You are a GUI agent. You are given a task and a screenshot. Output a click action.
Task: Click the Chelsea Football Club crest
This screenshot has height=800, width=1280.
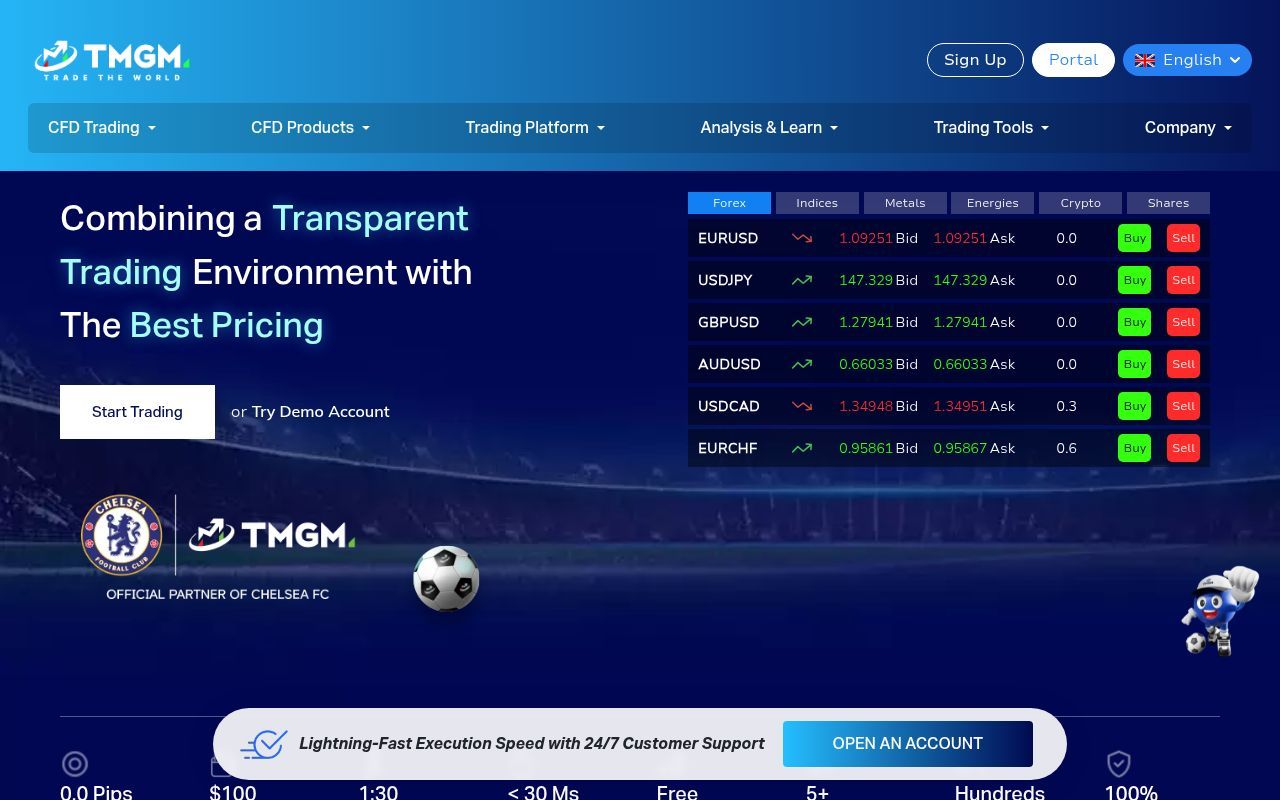tap(121, 535)
